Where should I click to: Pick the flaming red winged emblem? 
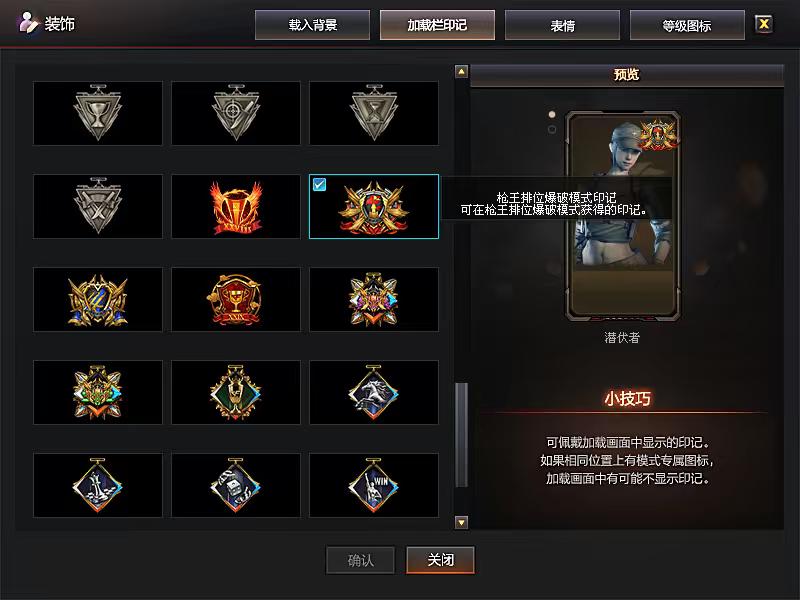(236, 207)
